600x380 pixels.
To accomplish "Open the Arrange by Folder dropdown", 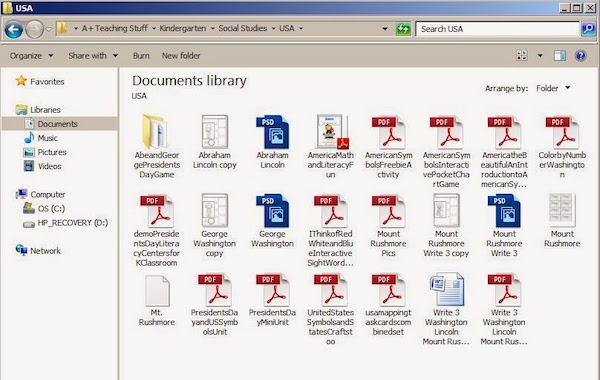I will click(x=553, y=88).
